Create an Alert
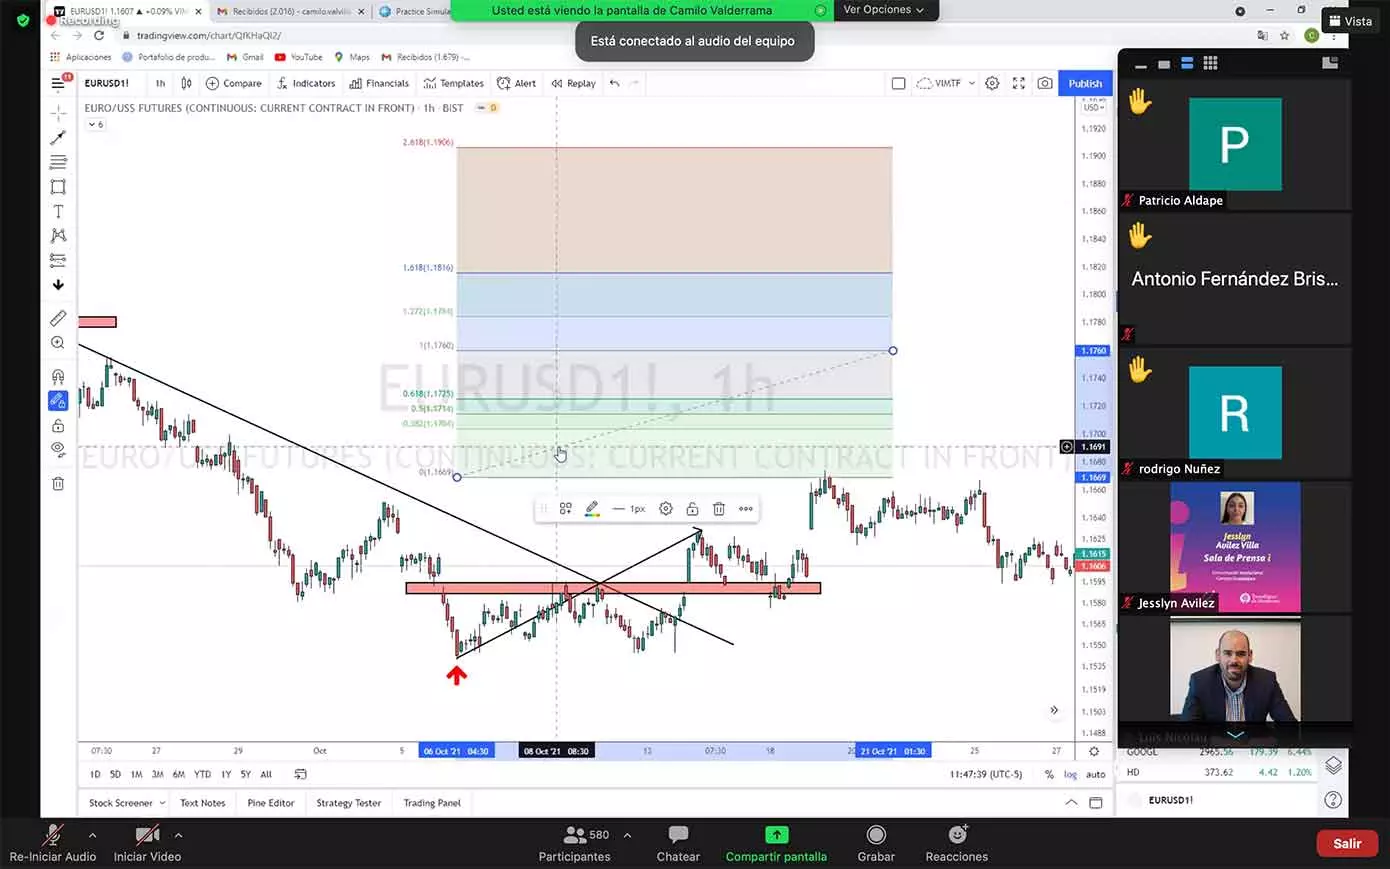Screen dimensions: 1390x869 (x=517, y=83)
